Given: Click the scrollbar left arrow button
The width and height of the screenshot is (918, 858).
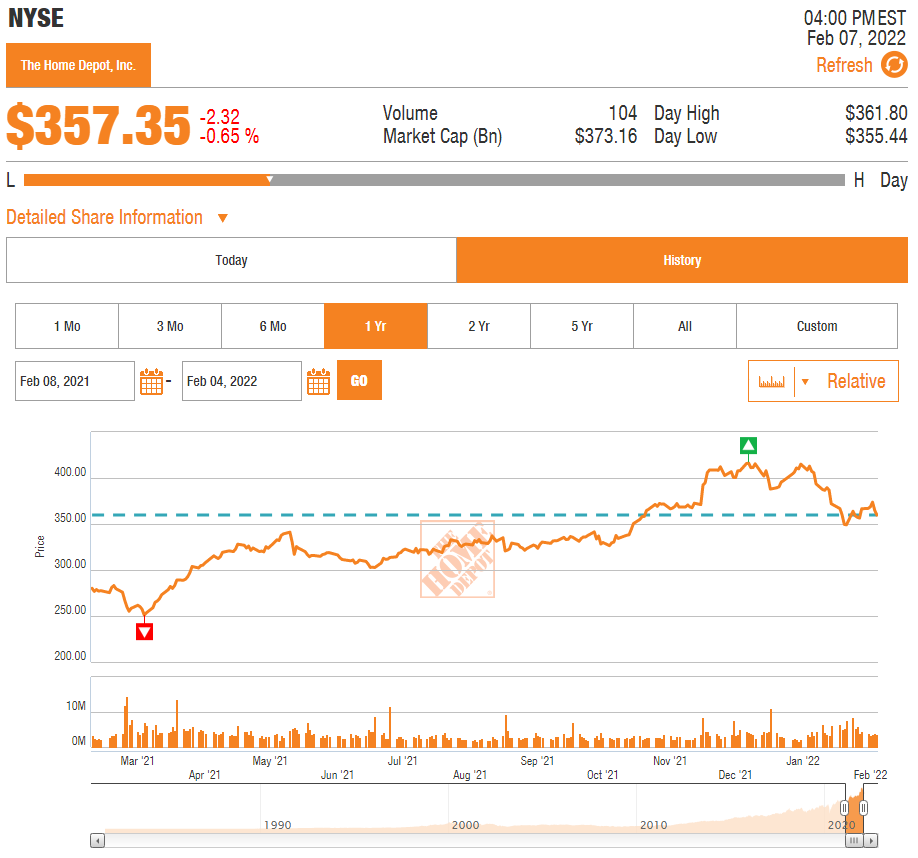Looking at the screenshot, I should pos(98,841).
